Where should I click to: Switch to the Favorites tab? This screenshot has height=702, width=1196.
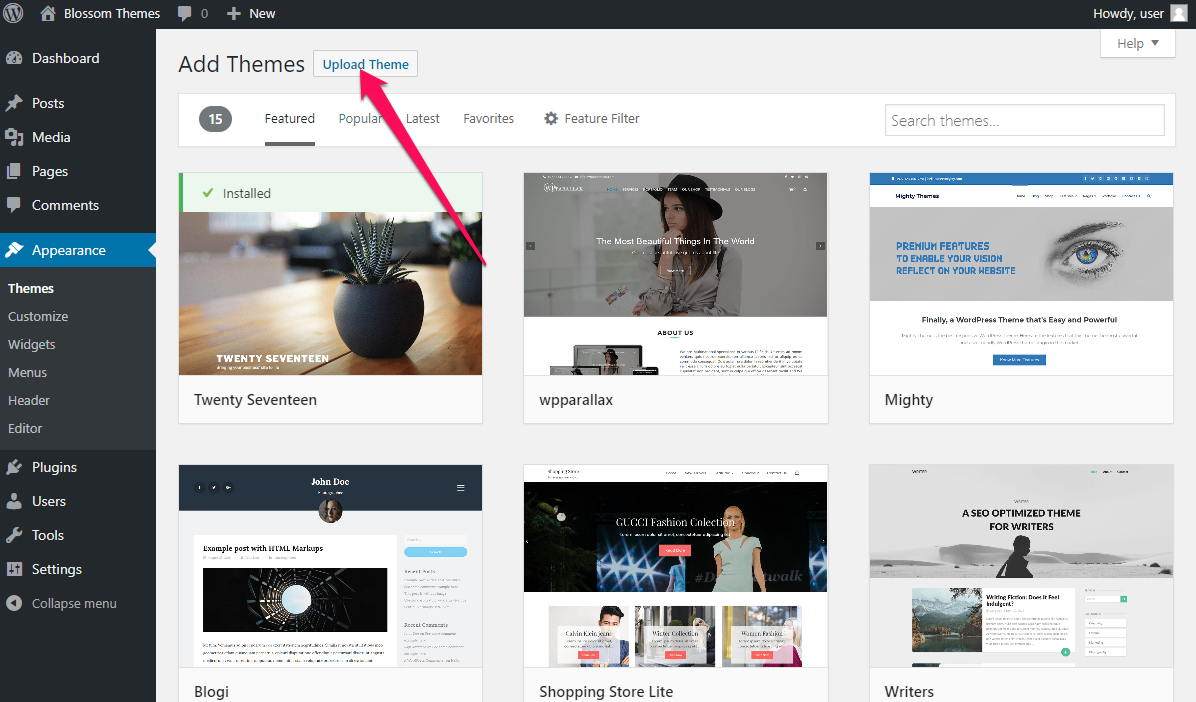489,119
